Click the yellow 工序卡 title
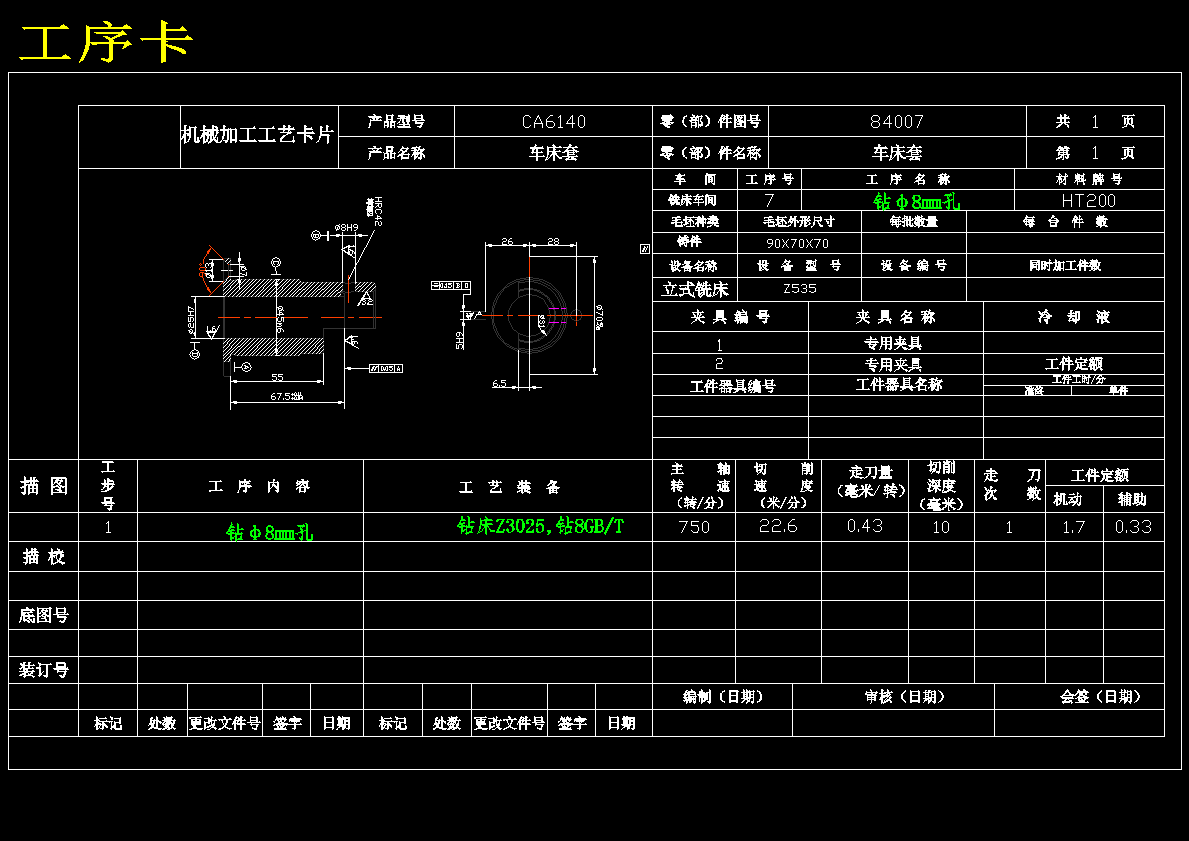Viewport: 1189px width, 841px height. [x=106, y=42]
